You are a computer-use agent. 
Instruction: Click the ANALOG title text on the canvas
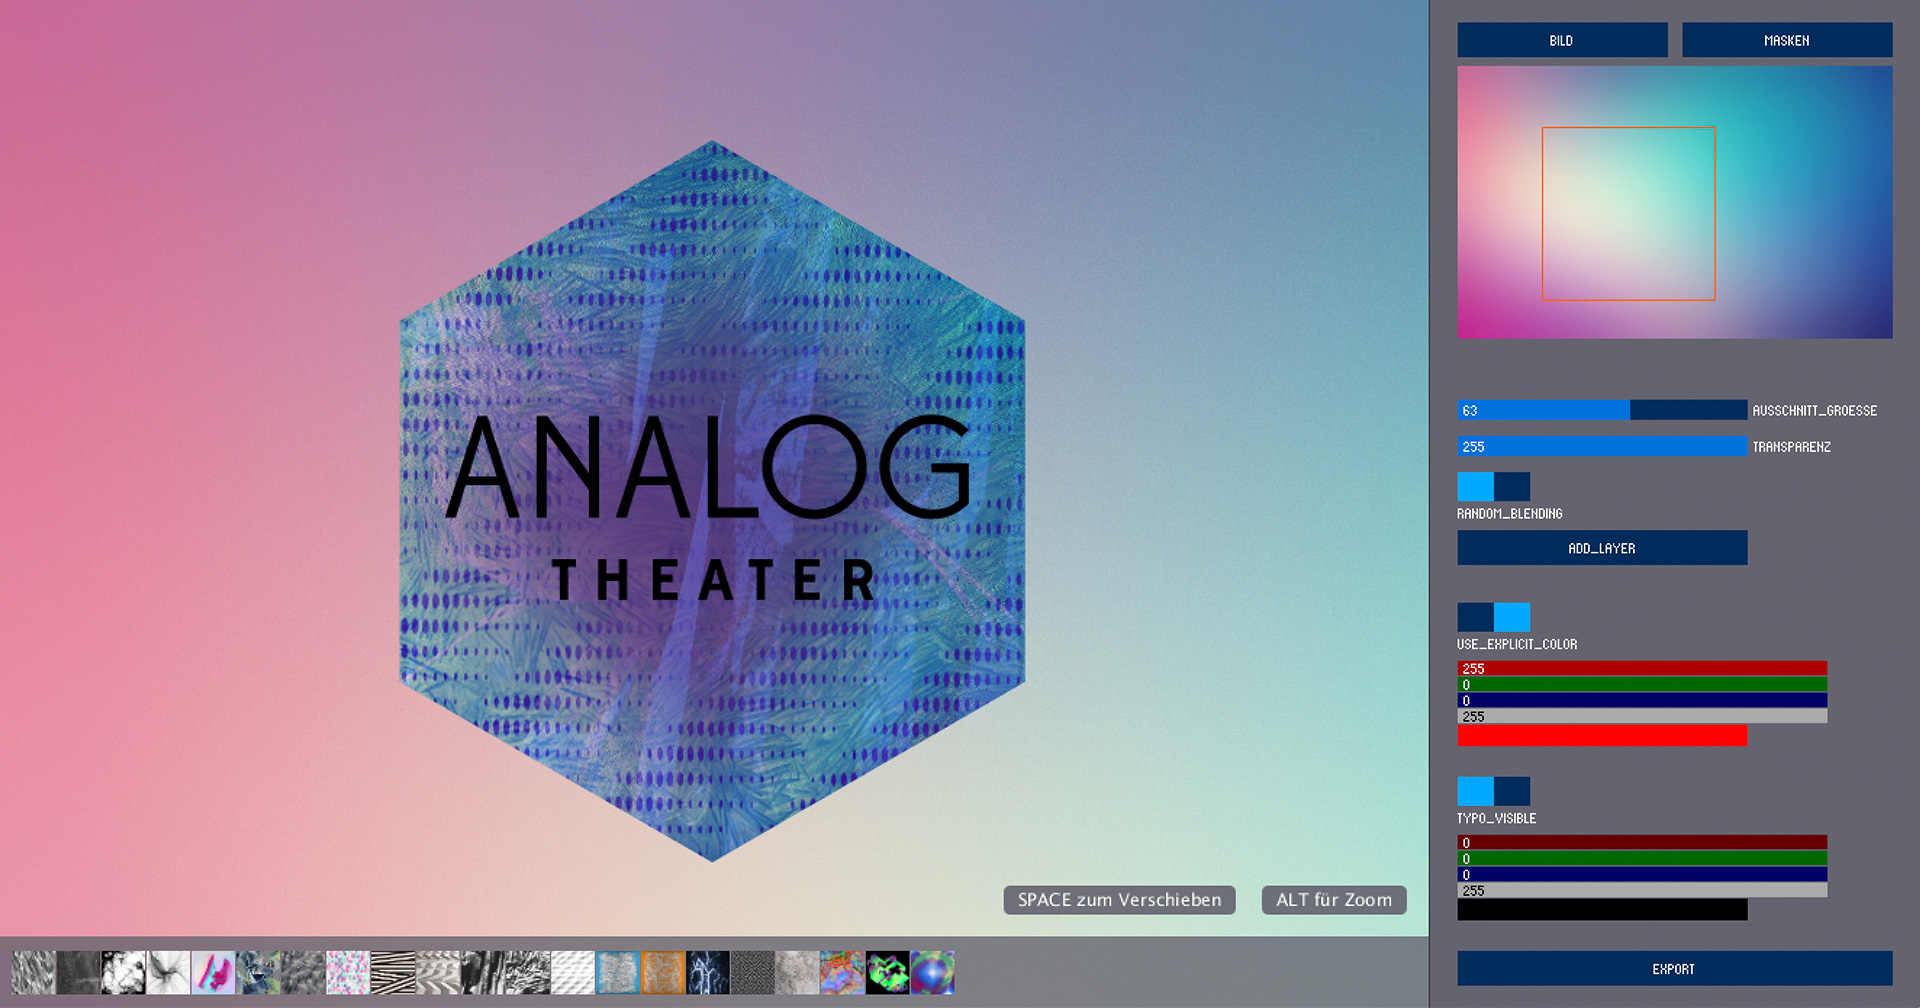(x=708, y=466)
